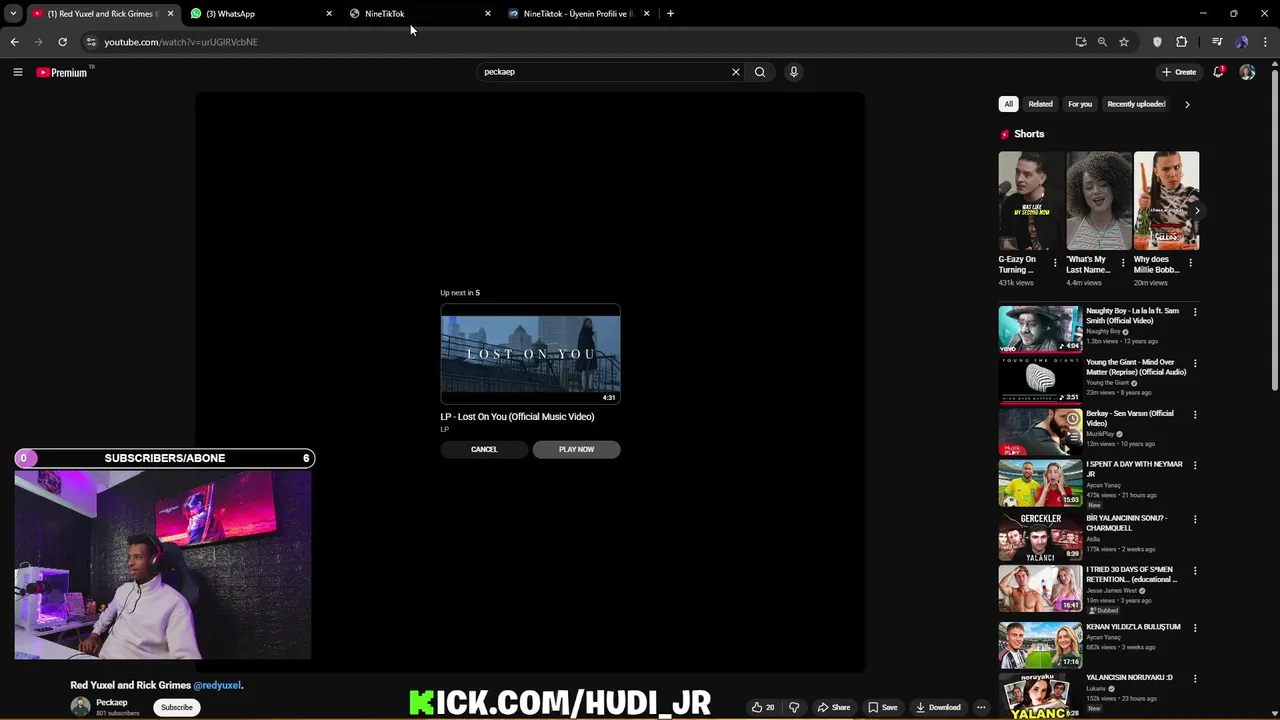Open new tab with plus button

670,14
